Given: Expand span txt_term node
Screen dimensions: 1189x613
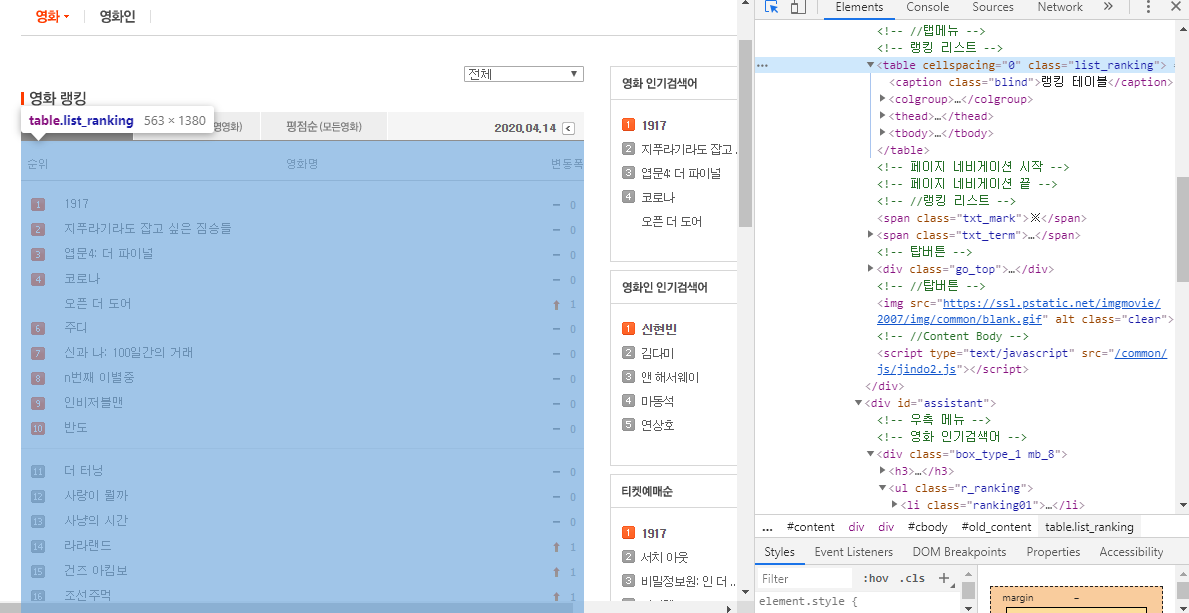Looking at the screenshot, I should pyautogui.click(x=871, y=234).
